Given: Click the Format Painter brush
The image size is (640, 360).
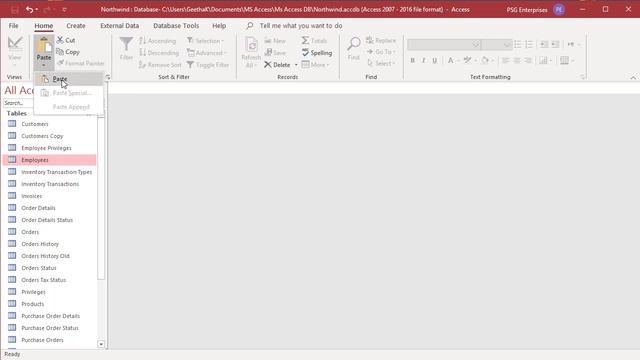Looking at the screenshot, I should [x=60, y=63].
